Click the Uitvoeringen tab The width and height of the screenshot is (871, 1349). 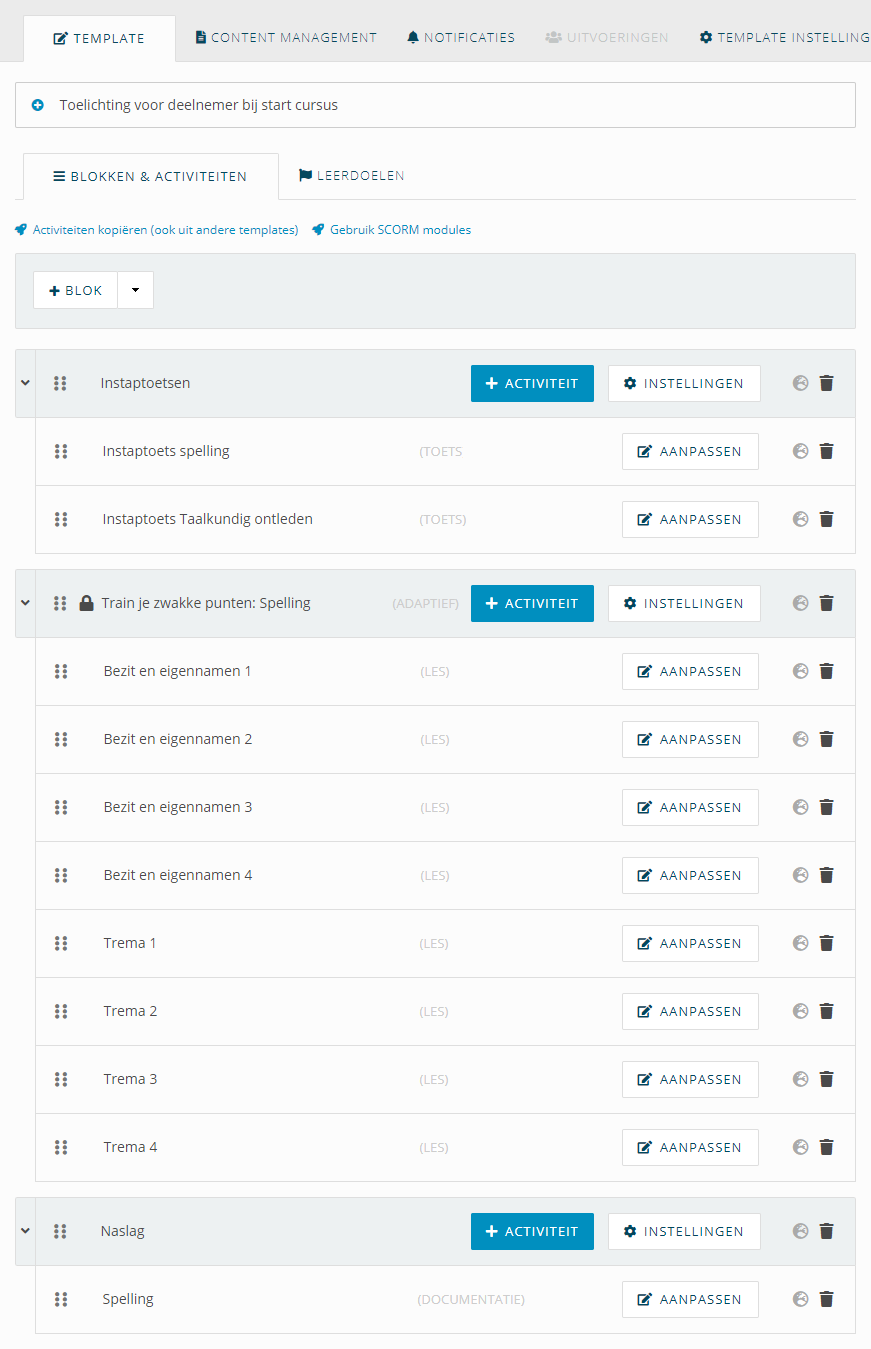pos(607,38)
